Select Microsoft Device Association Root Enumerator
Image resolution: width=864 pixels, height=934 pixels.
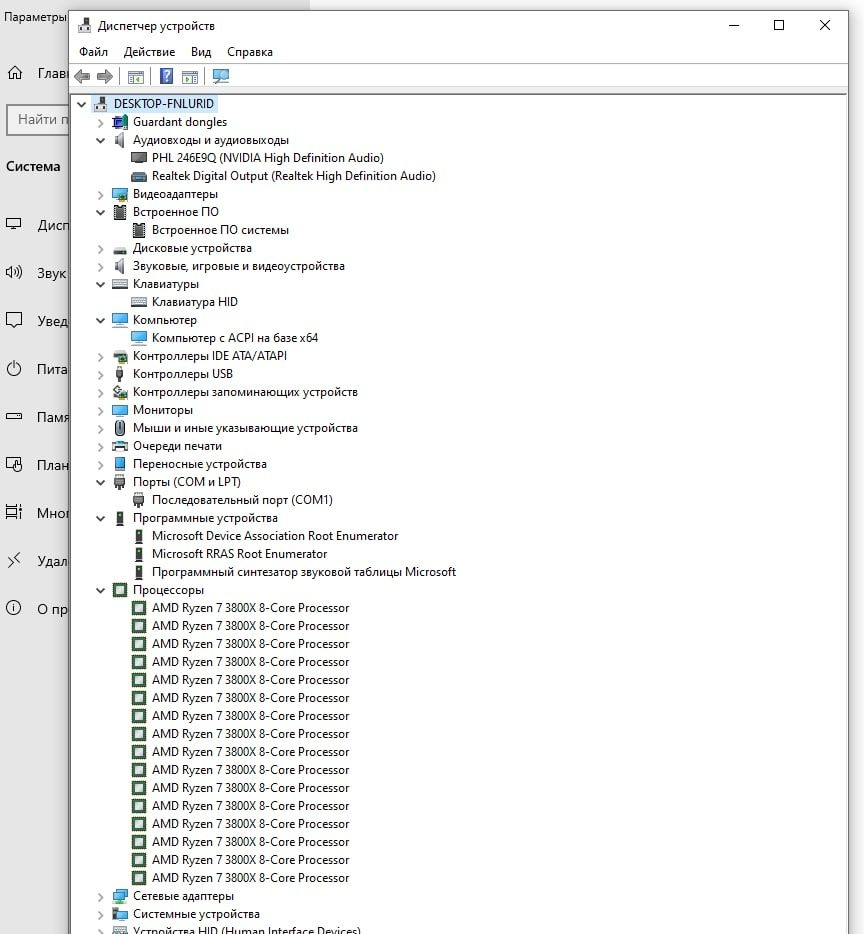click(x=275, y=536)
